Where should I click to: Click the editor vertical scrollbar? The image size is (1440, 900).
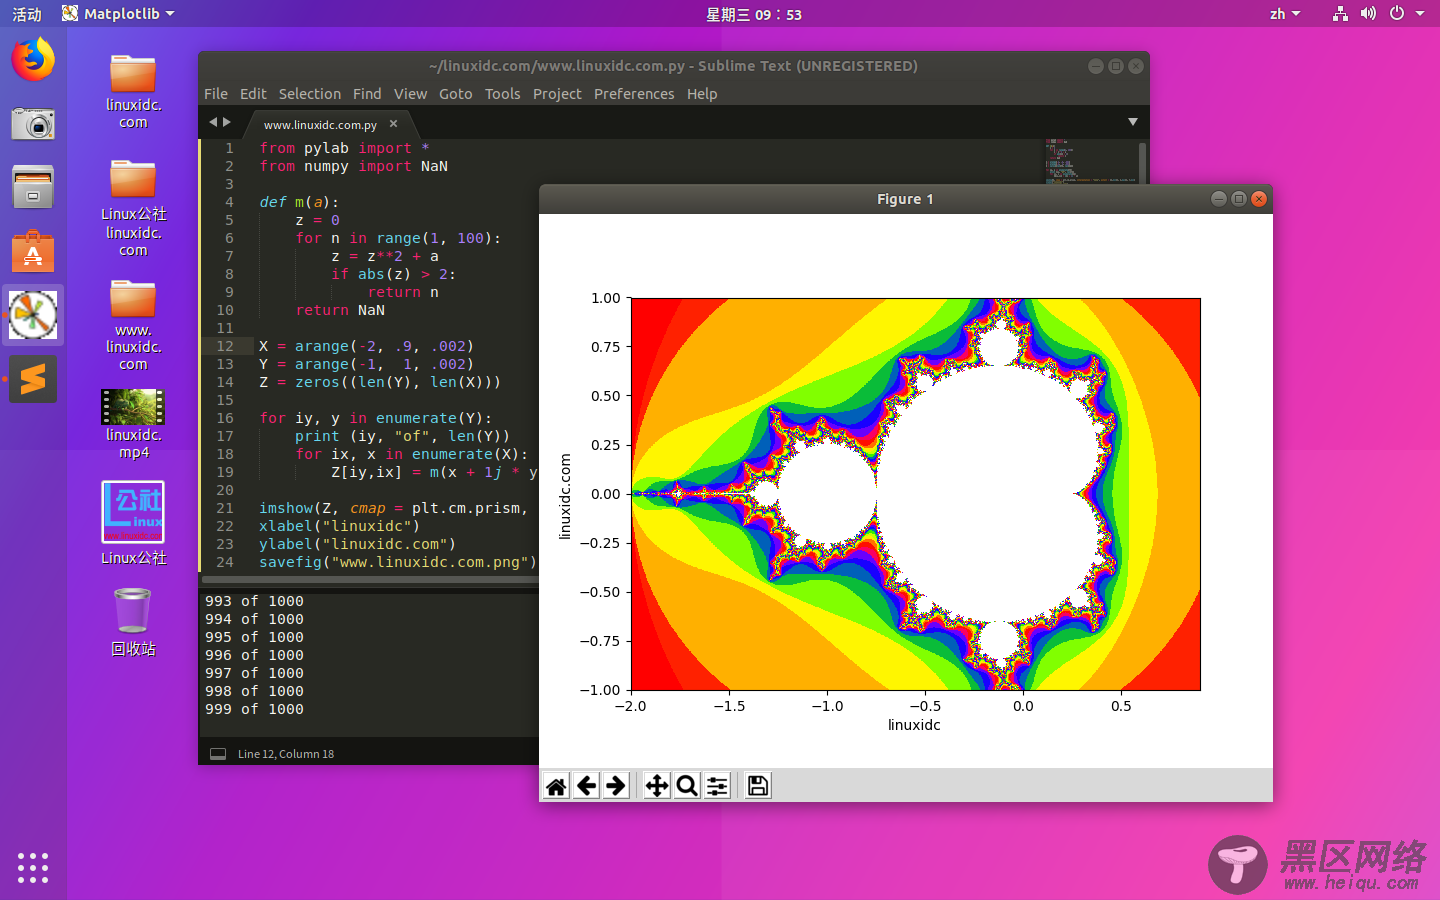pos(1142,162)
